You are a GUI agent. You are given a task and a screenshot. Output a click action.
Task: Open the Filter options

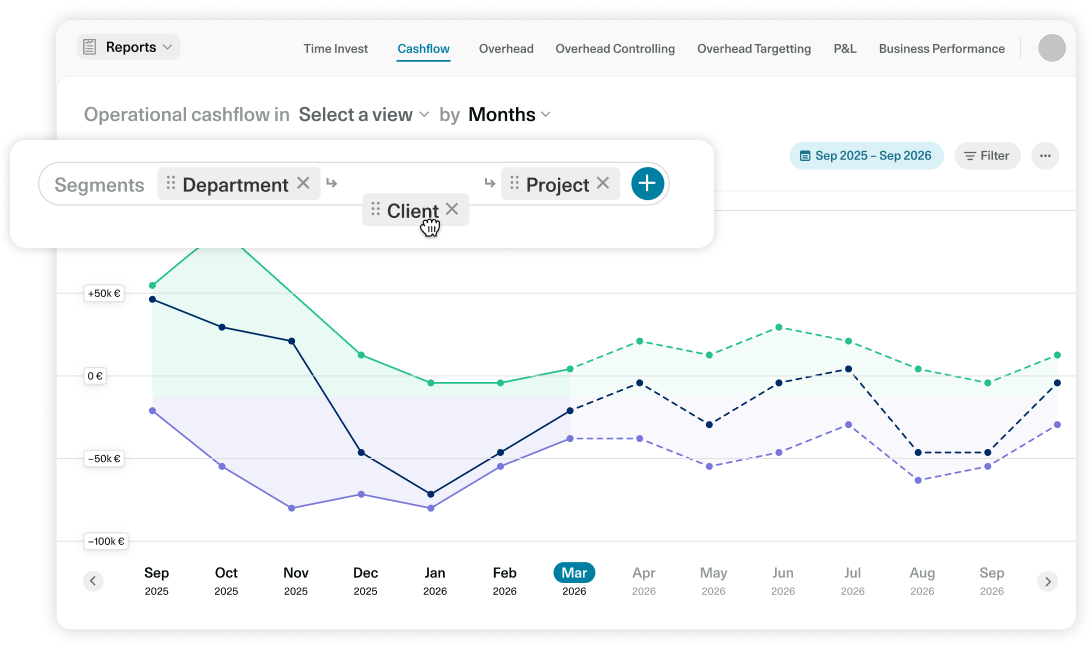pyautogui.click(x=987, y=155)
